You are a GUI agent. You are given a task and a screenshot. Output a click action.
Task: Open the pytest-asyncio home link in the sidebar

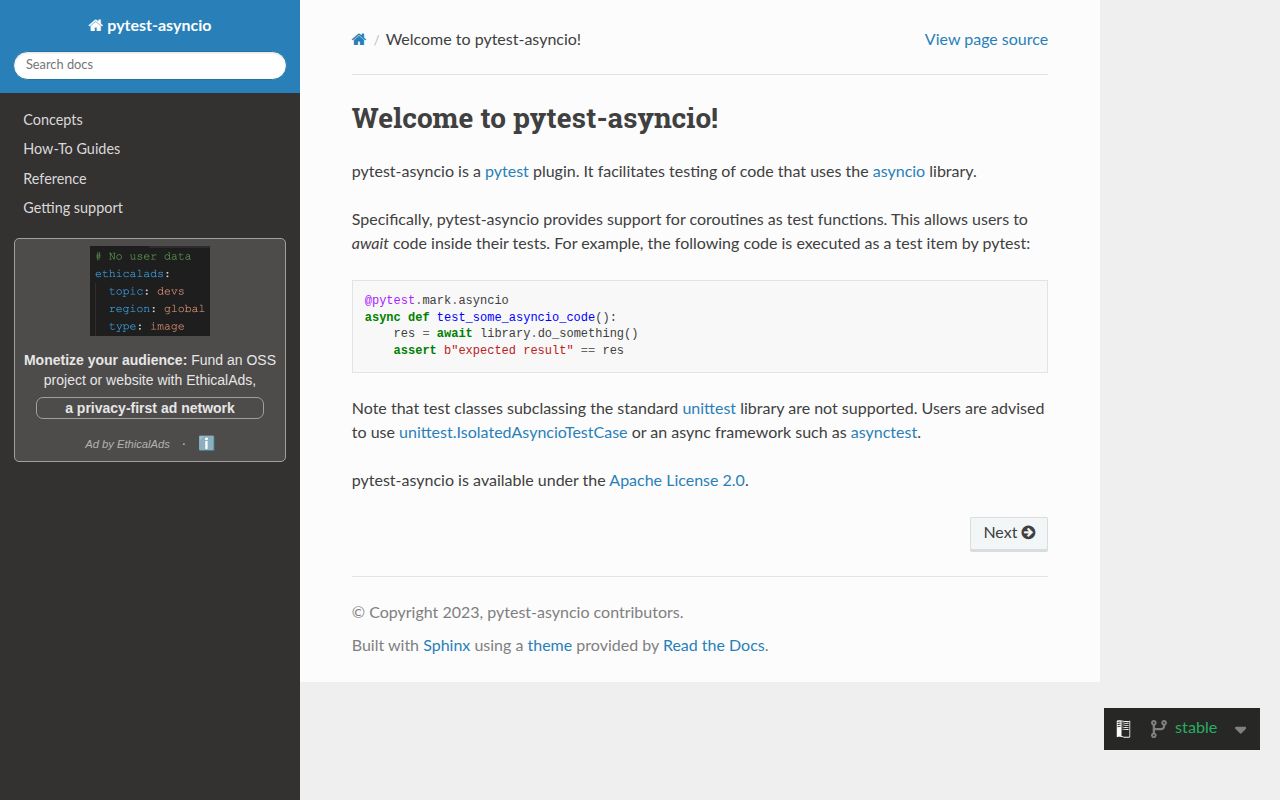[x=150, y=26]
